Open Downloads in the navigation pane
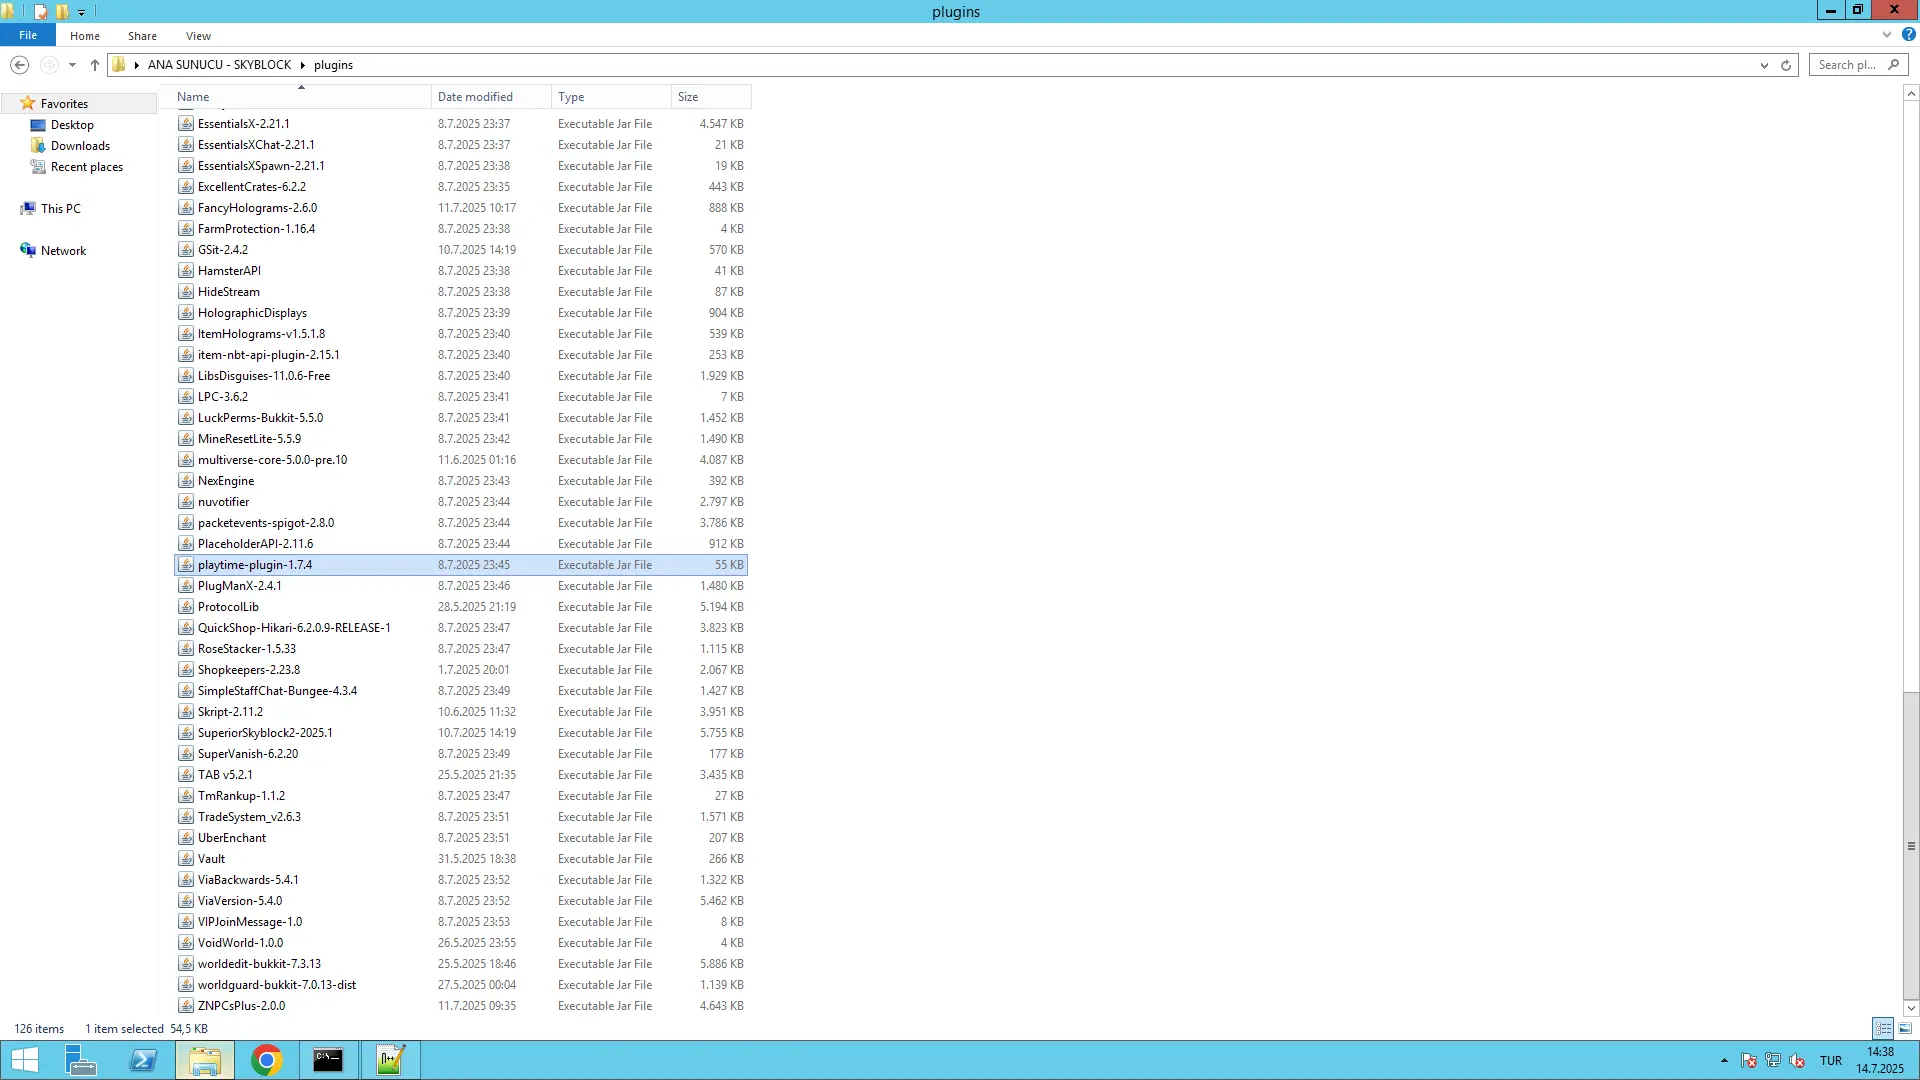 click(80, 146)
